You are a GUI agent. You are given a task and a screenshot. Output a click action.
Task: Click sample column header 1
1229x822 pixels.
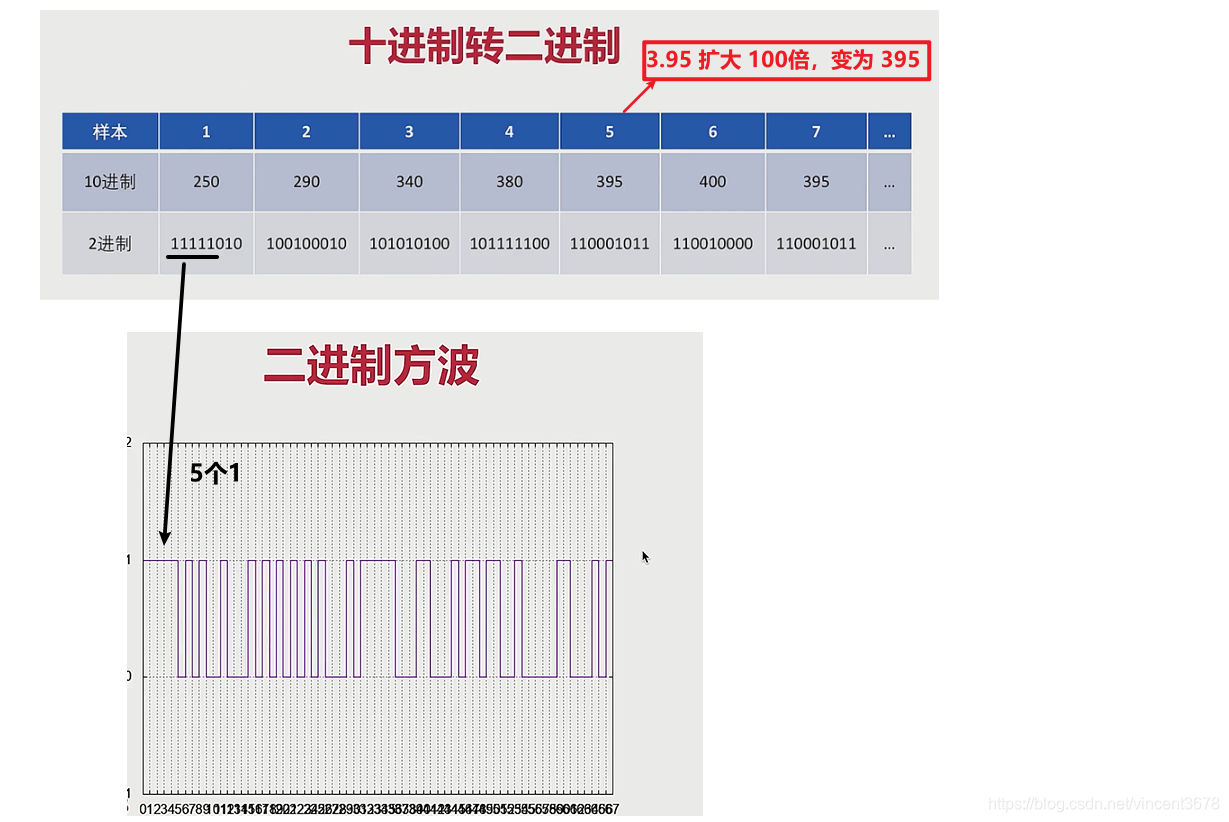point(205,131)
